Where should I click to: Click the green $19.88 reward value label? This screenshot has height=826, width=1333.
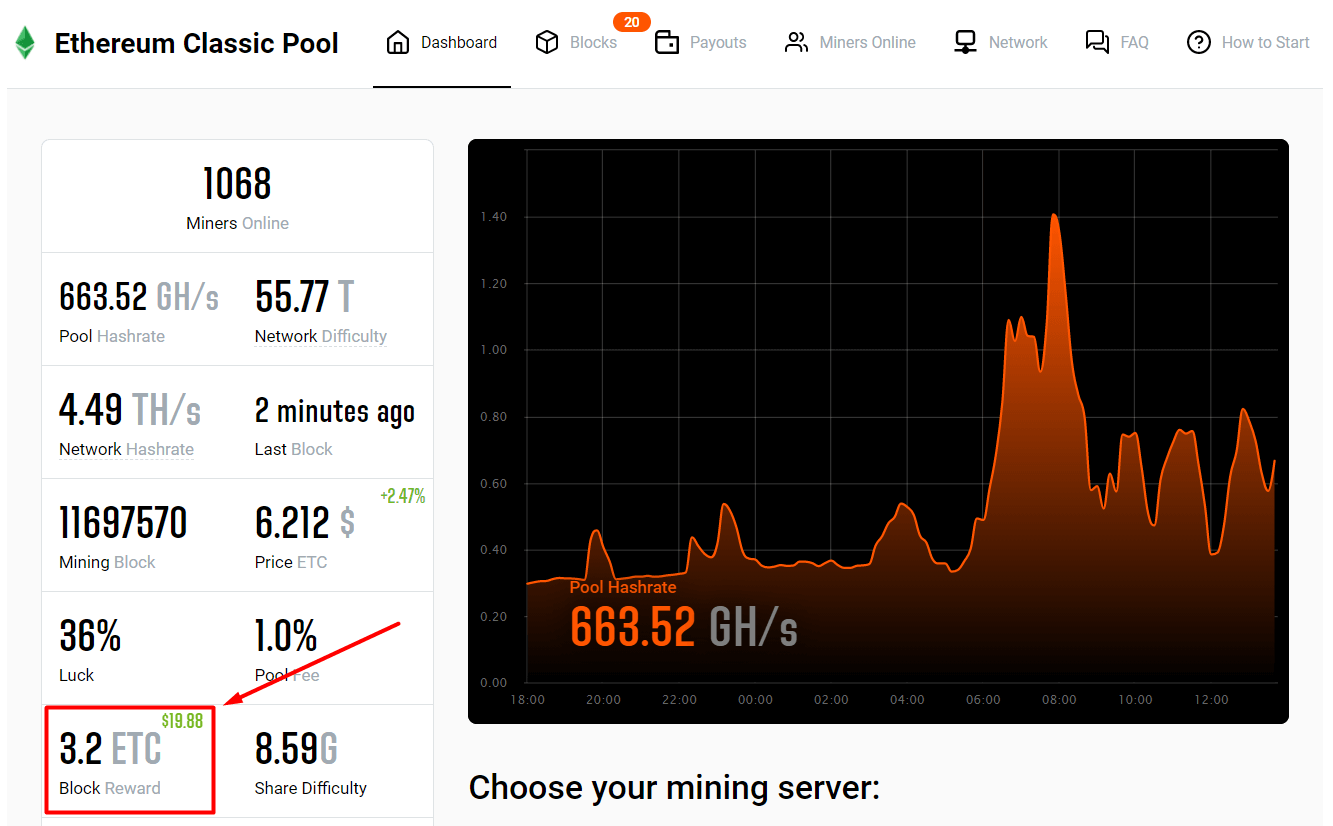pos(182,721)
